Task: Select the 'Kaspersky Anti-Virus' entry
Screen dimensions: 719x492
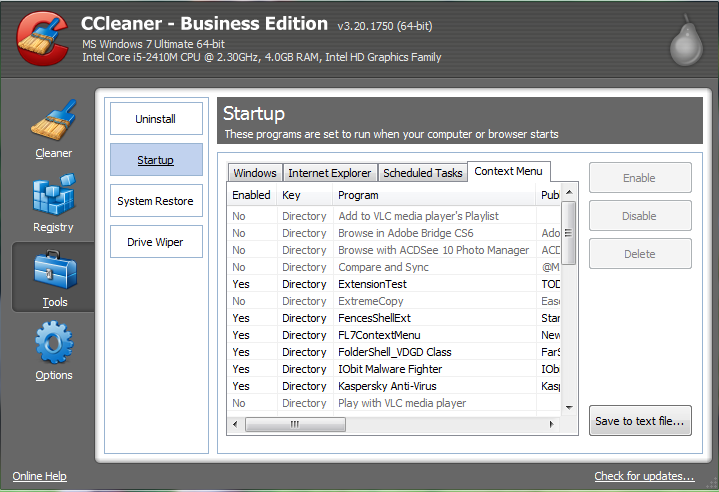Action: point(394,386)
